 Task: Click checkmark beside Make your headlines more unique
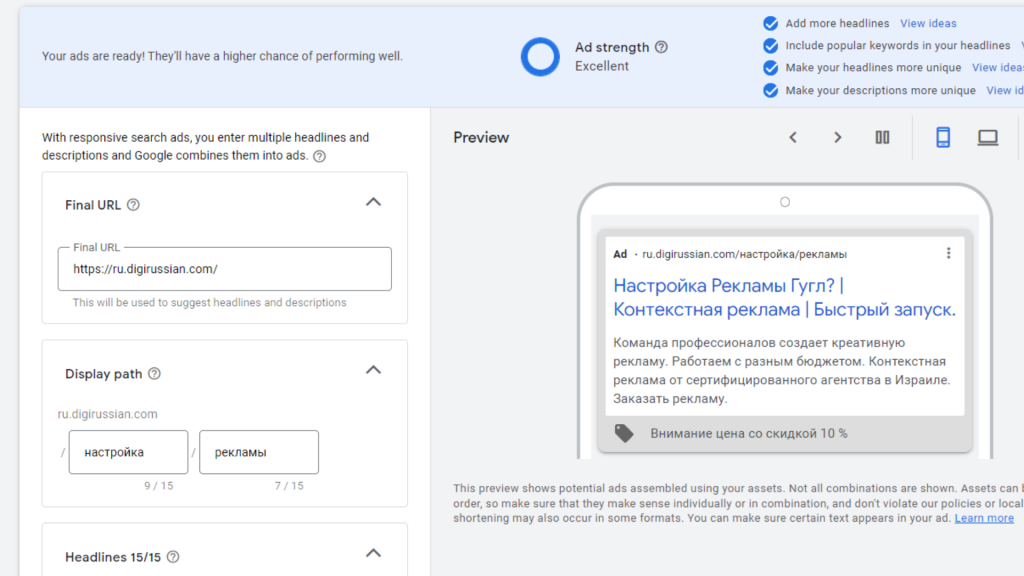(x=771, y=68)
